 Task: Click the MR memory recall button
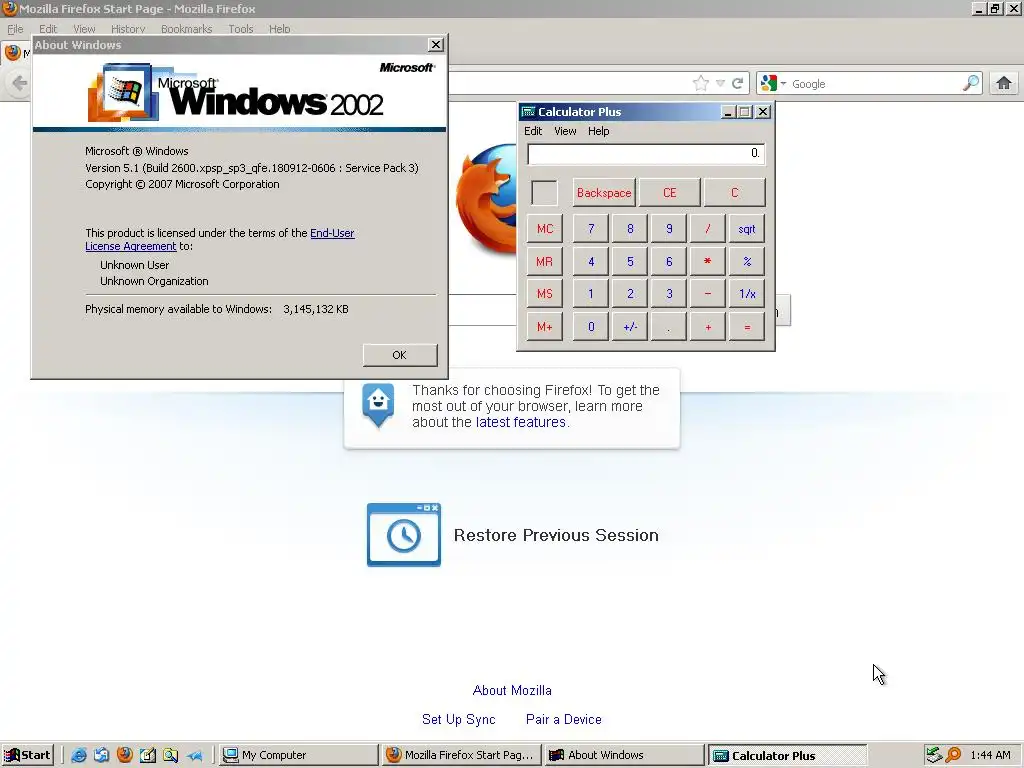click(545, 261)
